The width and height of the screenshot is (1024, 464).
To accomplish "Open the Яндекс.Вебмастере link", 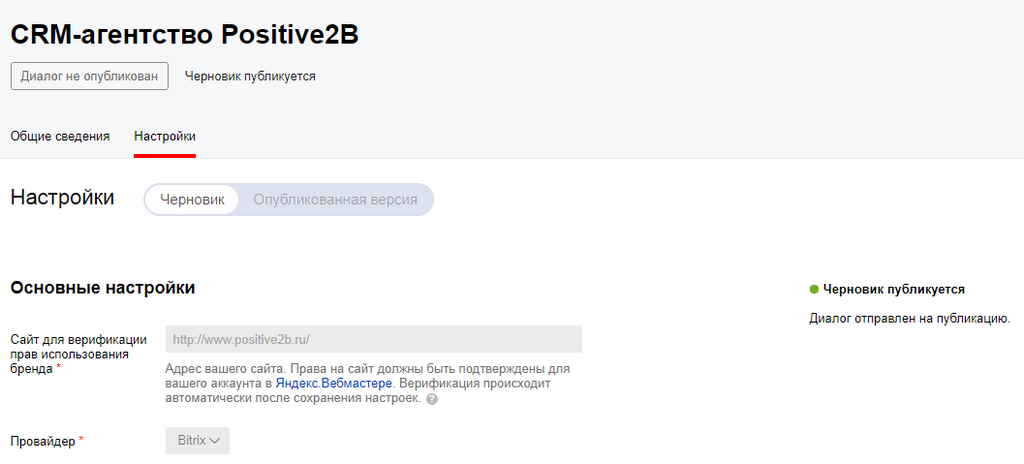I will pos(334,383).
